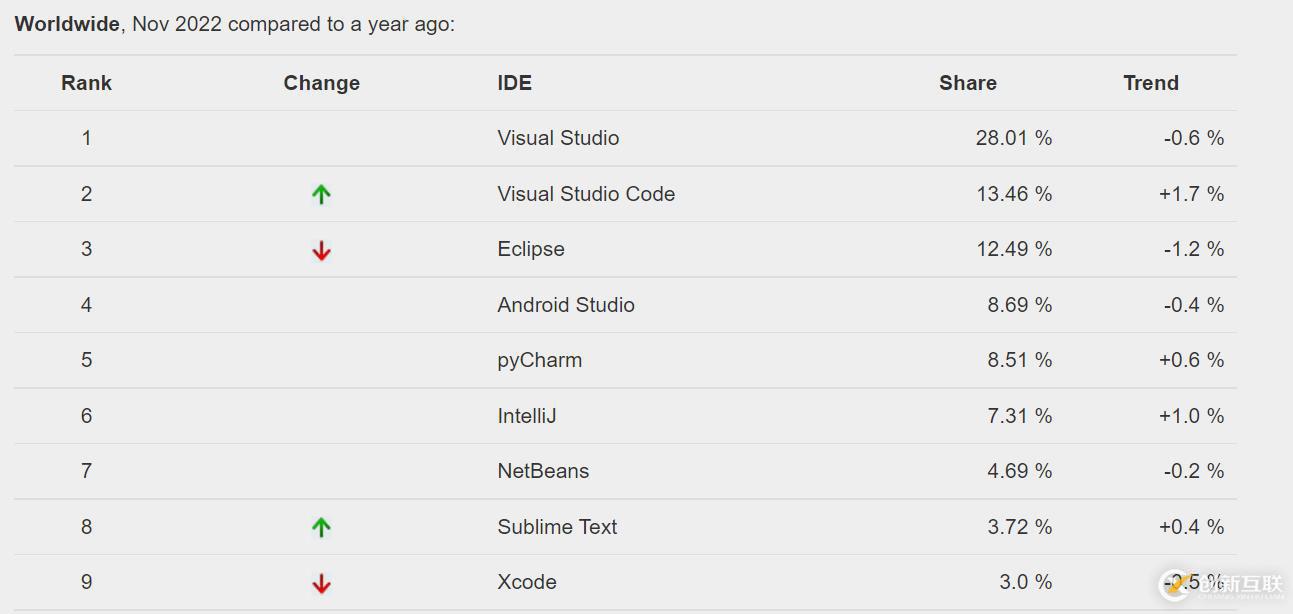Click the red down arrow beside Xcode
The height and width of the screenshot is (614, 1293).
point(321,583)
